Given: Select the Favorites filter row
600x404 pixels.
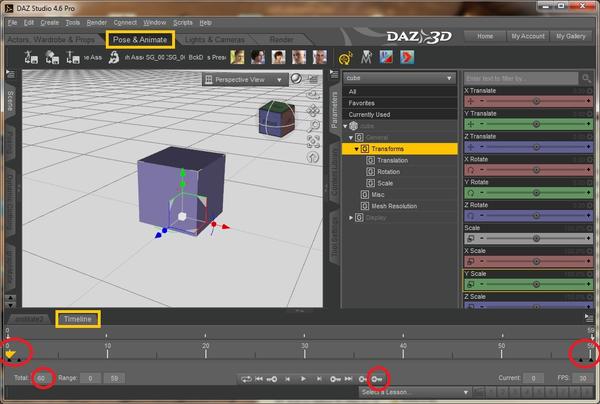Looking at the screenshot, I should 400,103.
